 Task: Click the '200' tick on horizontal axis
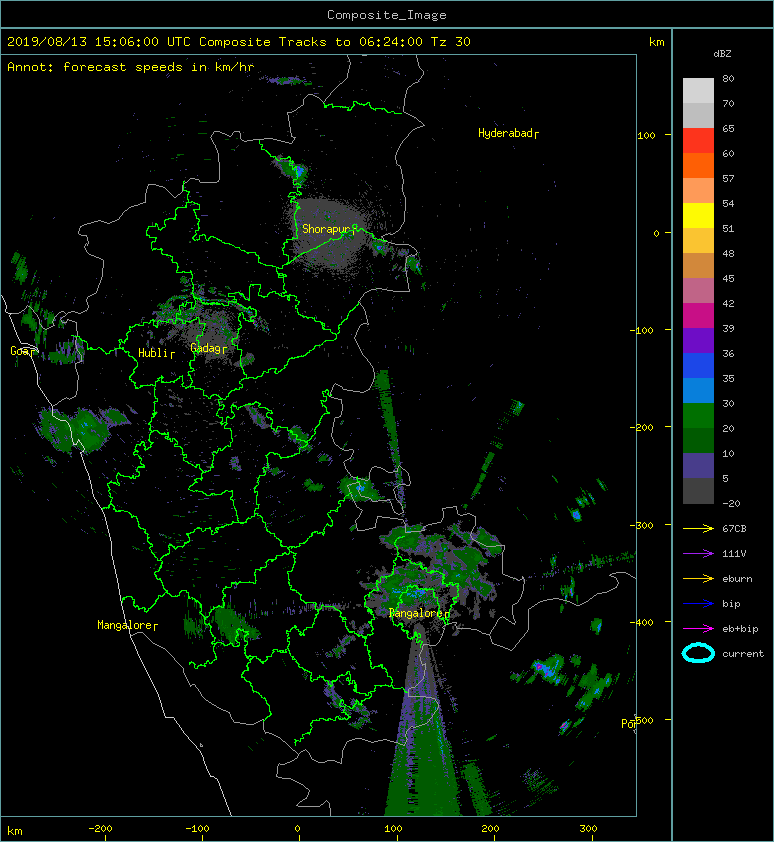490,829
